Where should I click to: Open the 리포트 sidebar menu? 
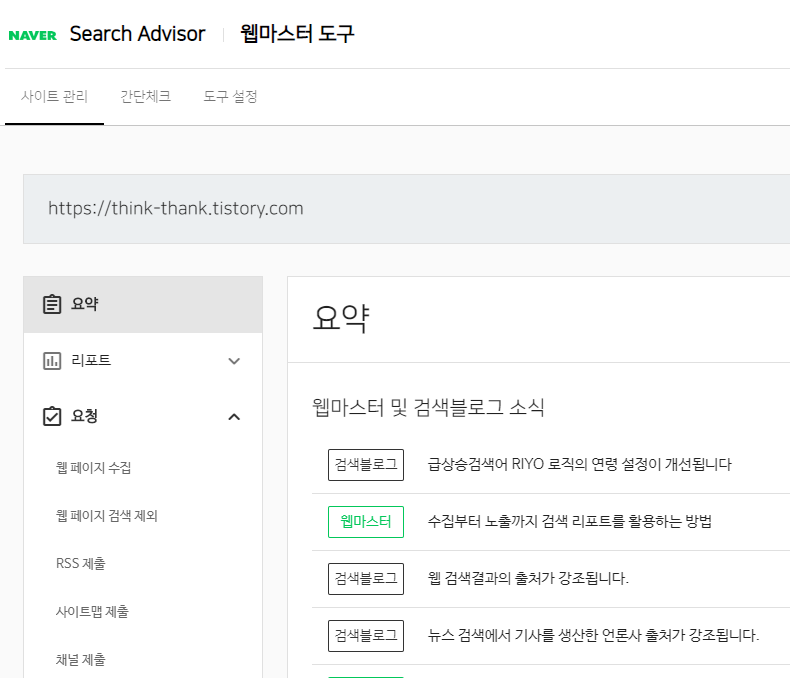pos(143,361)
